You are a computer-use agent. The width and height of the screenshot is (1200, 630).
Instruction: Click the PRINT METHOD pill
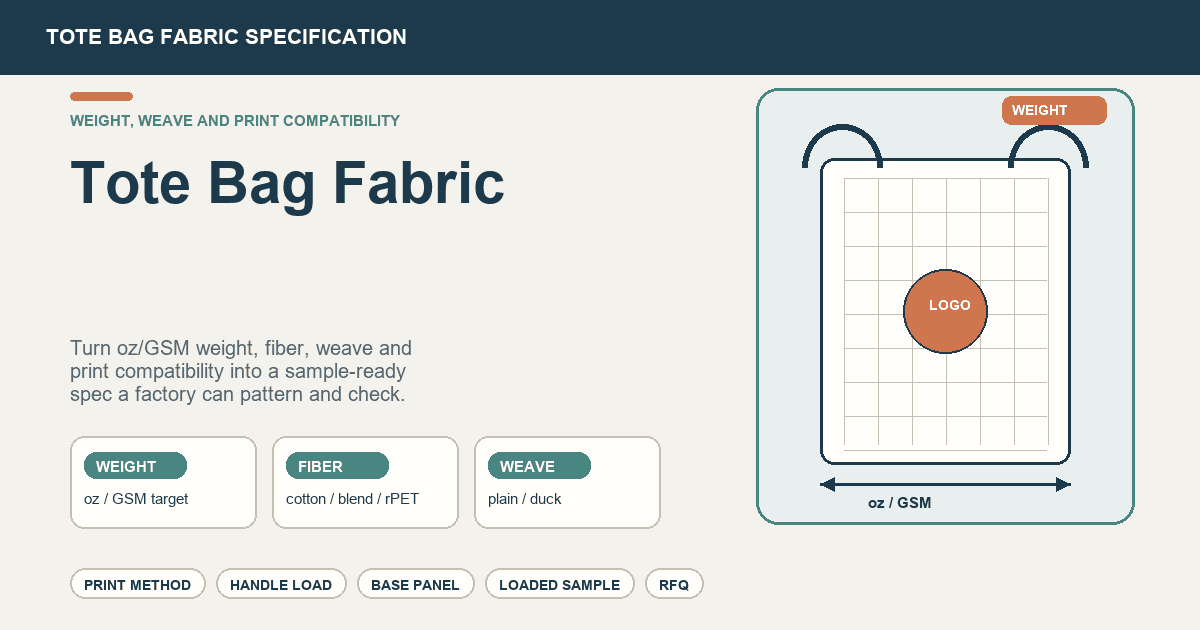138,584
